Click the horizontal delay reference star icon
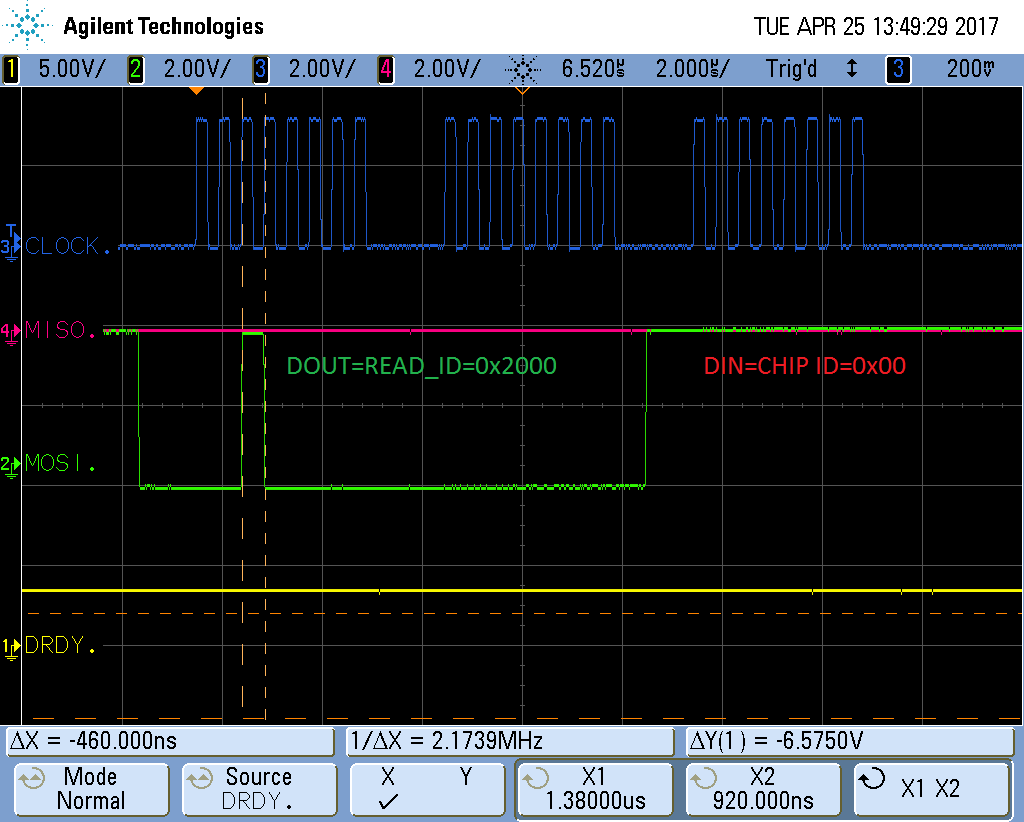 (x=522, y=69)
